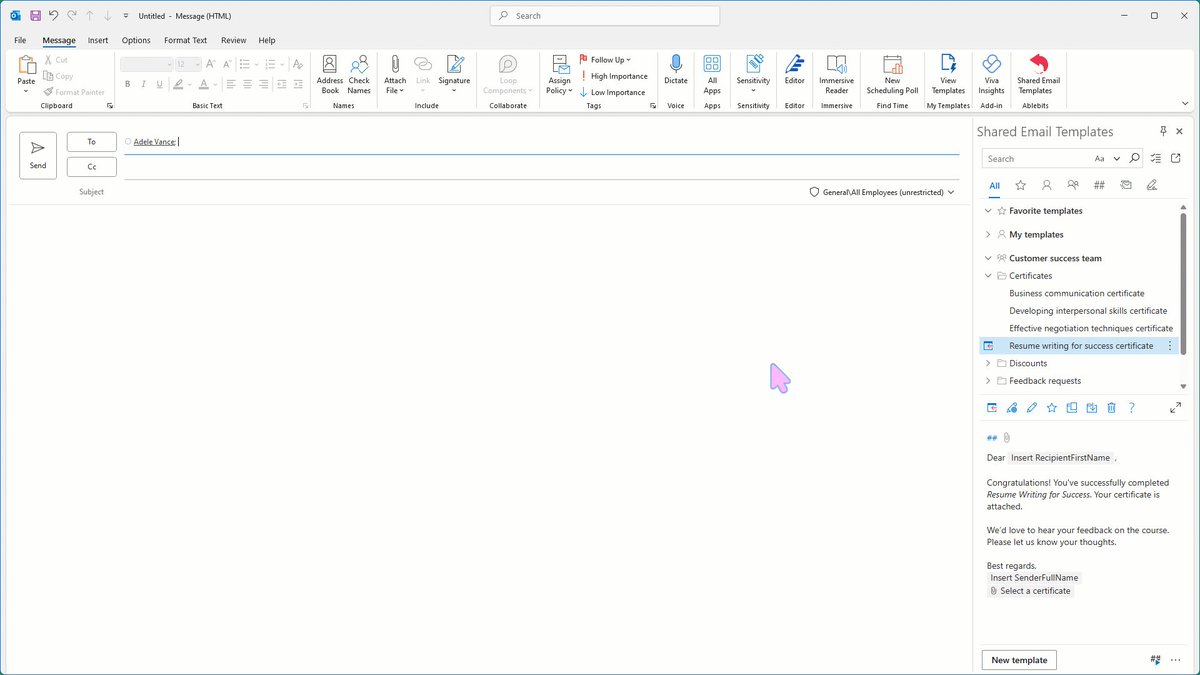Screen dimensions: 1200x675
Task: Open All Apps in the ribbon
Action: (x=712, y=76)
